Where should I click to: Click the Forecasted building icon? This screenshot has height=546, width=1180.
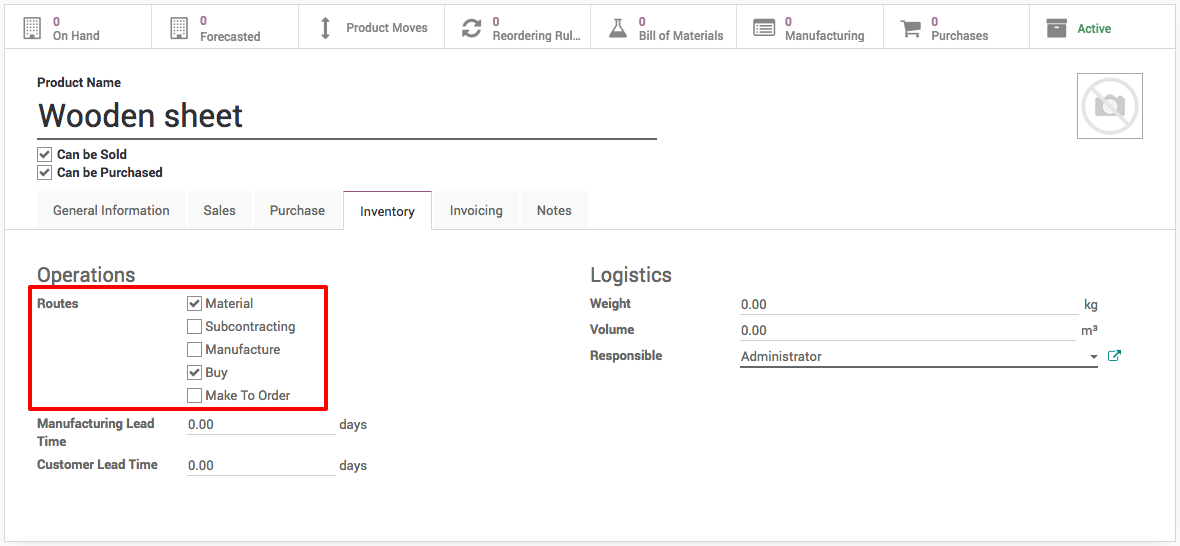(x=178, y=28)
